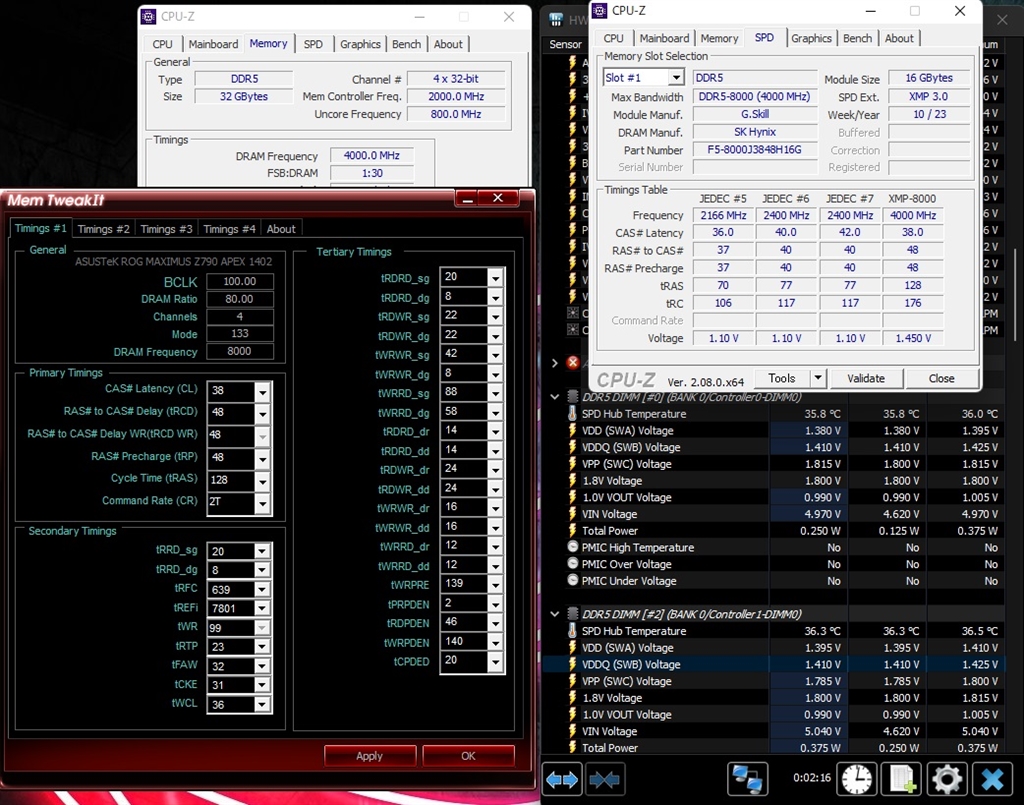Open the network remote monitoring icon

coord(747,778)
